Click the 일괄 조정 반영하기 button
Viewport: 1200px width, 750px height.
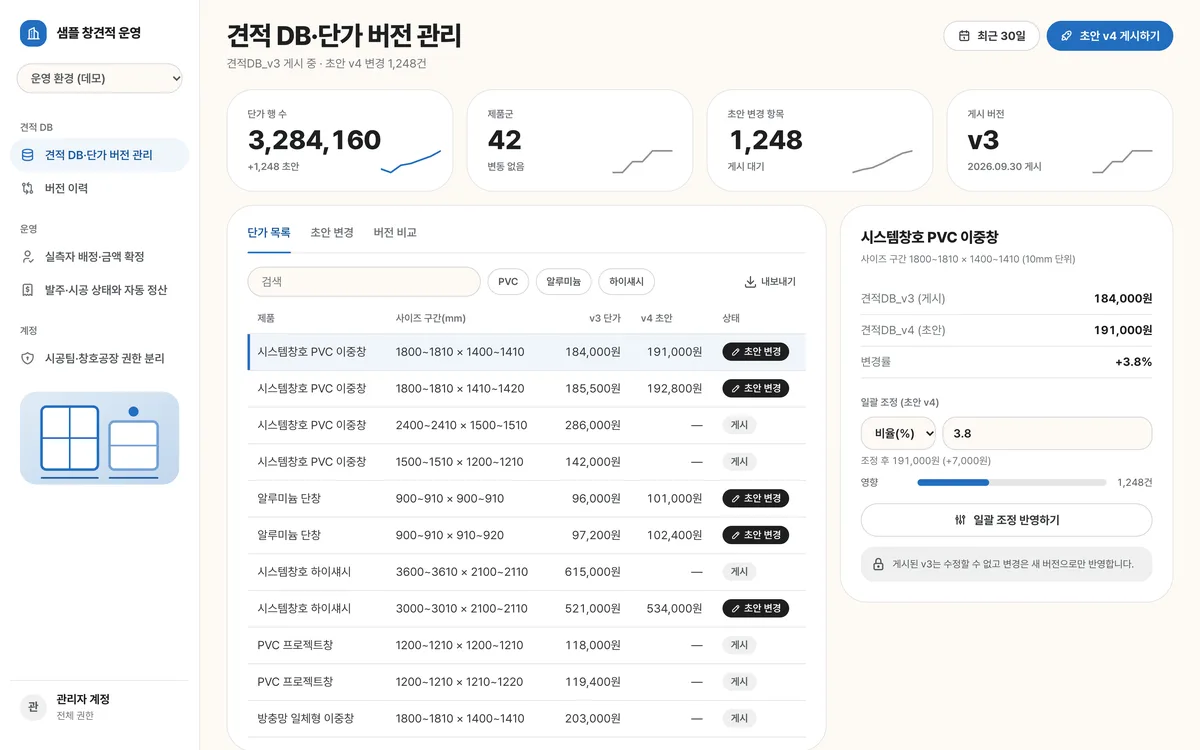pyautogui.click(x=1006, y=520)
